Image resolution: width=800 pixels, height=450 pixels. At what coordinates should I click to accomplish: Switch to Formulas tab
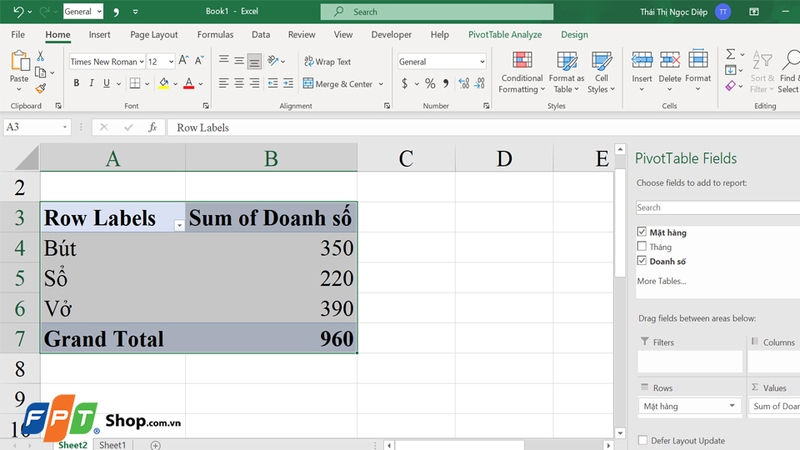215,35
